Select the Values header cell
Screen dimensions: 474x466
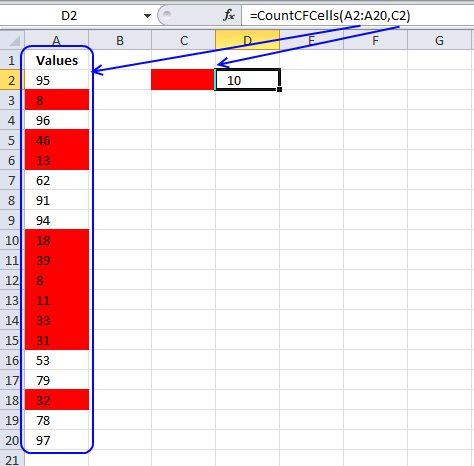tap(57, 60)
